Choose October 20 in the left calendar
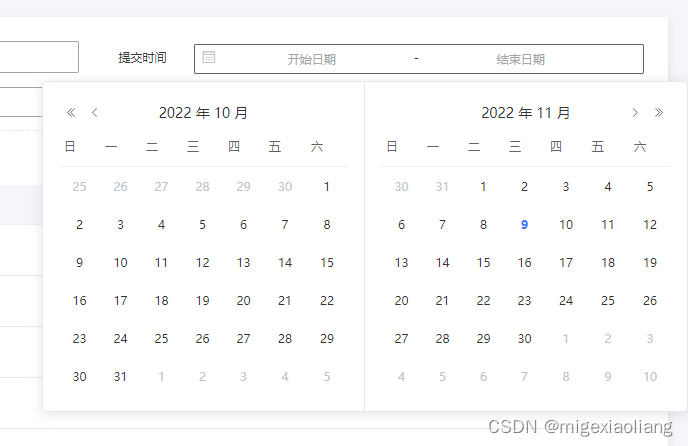688x446 pixels. click(x=244, y=301)
